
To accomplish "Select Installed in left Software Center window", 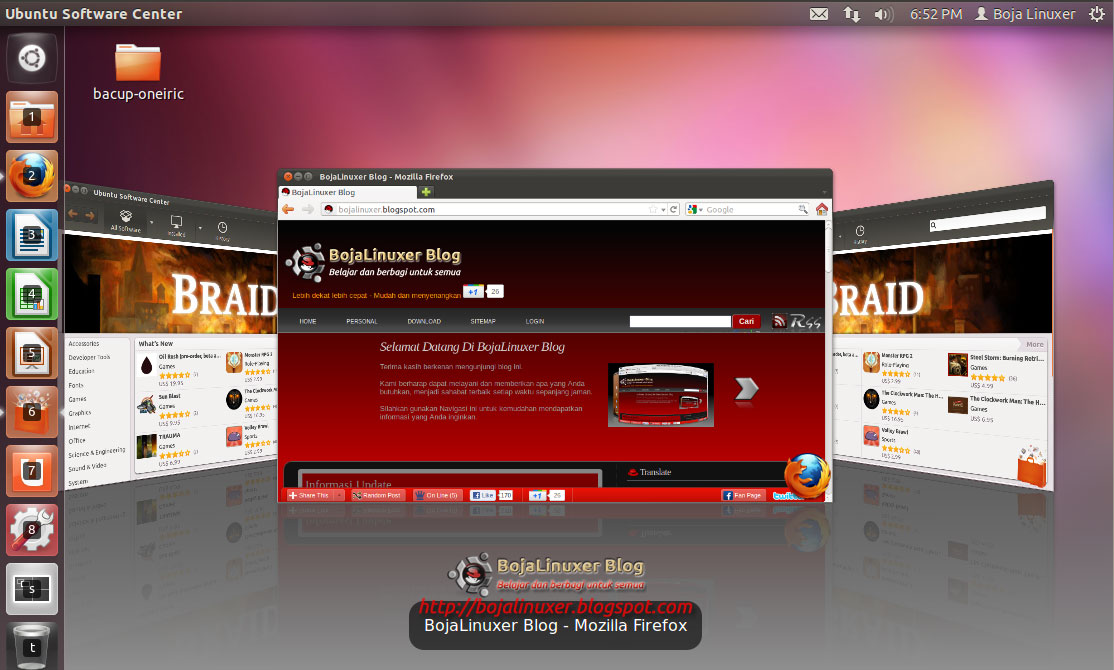I will tap(176, 227).
